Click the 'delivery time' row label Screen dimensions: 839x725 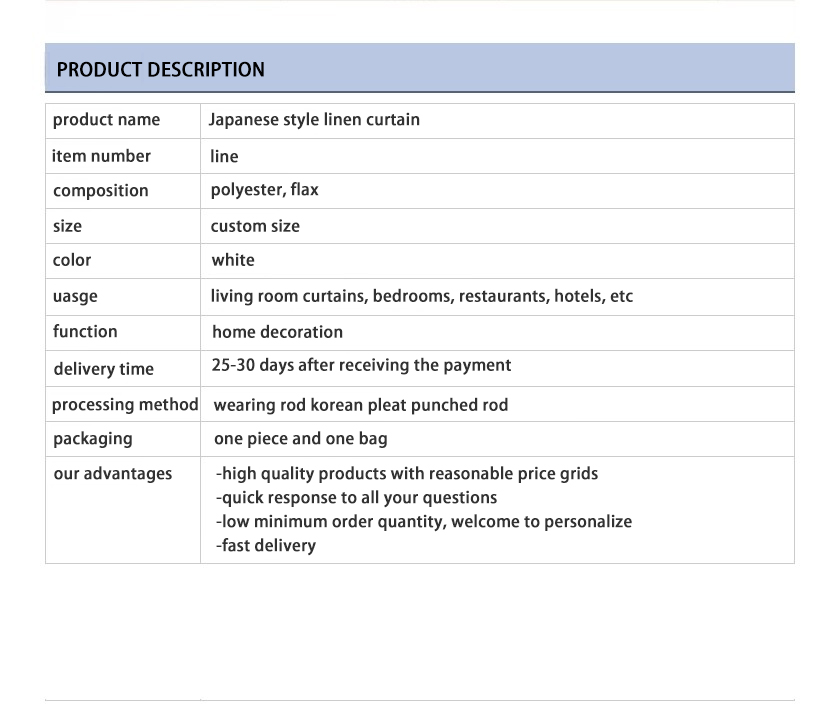tap(103, 369)
